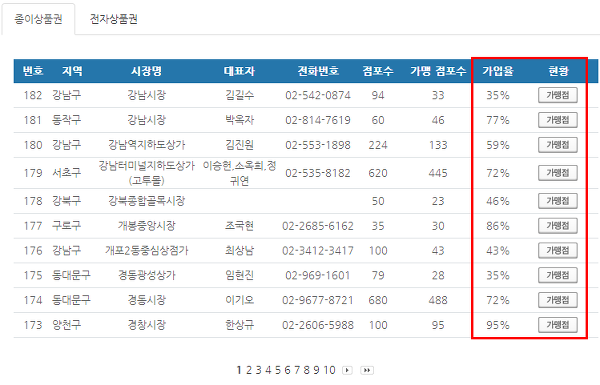
Task: Go to page 3
Action: 258,370
